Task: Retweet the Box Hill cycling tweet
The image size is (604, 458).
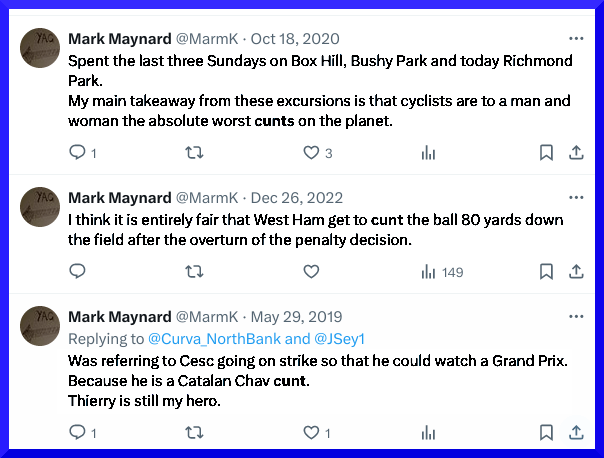Action: pos(195,153)
